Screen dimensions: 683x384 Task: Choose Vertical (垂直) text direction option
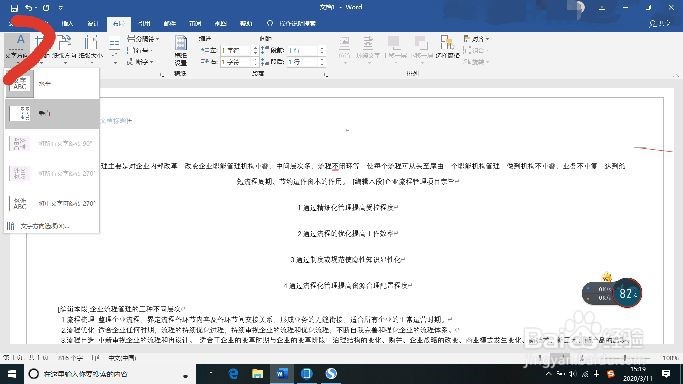[x=52, y=114]
